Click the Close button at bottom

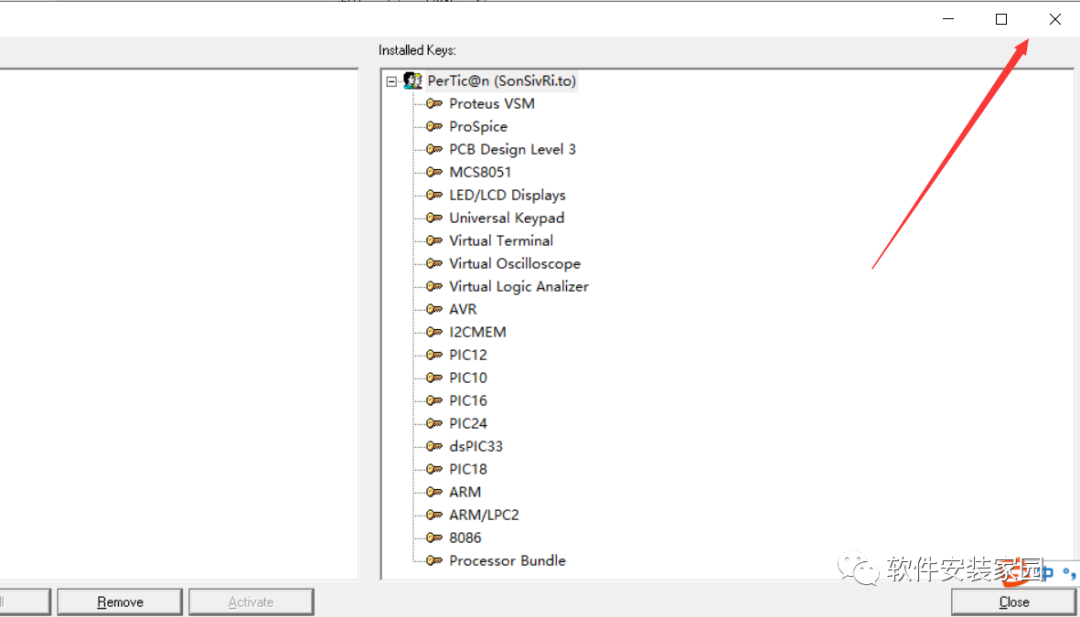point(1014,602)
